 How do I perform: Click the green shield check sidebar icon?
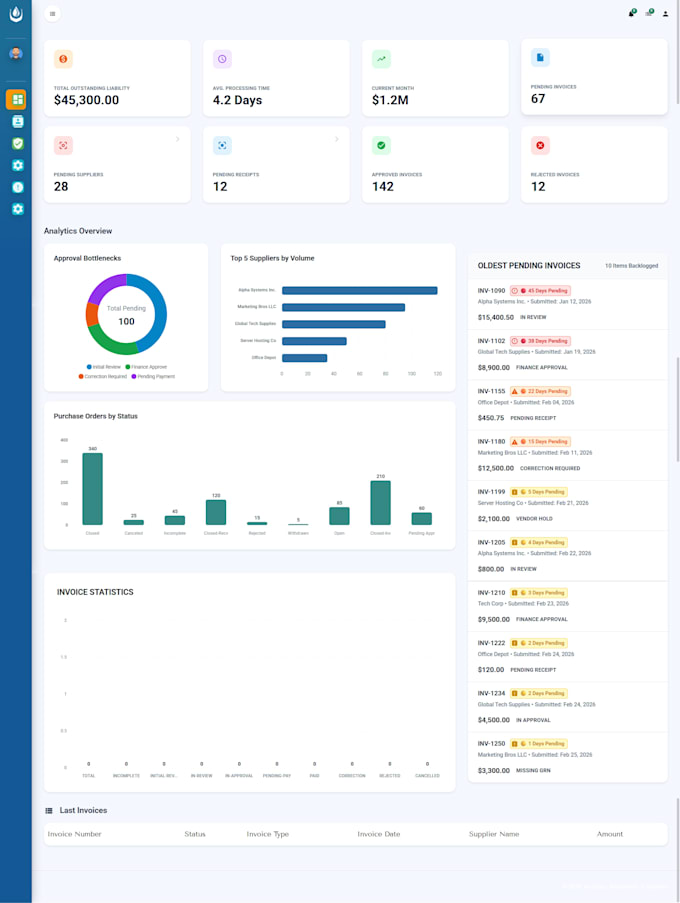click(17, 143)
